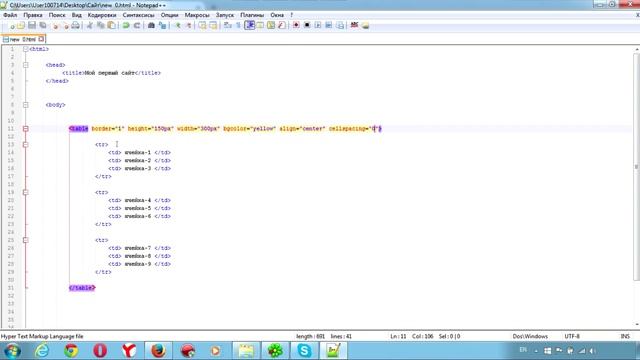Toggle the highlighted Indent Guide button
Screen dimensions: 640x360
coord(250,25)
